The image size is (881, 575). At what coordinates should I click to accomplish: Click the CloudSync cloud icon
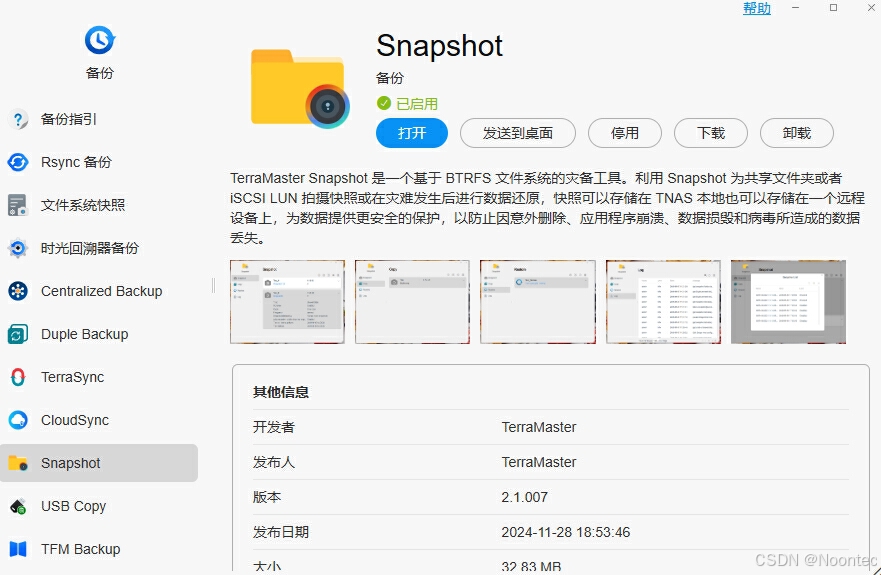(18, 420)
